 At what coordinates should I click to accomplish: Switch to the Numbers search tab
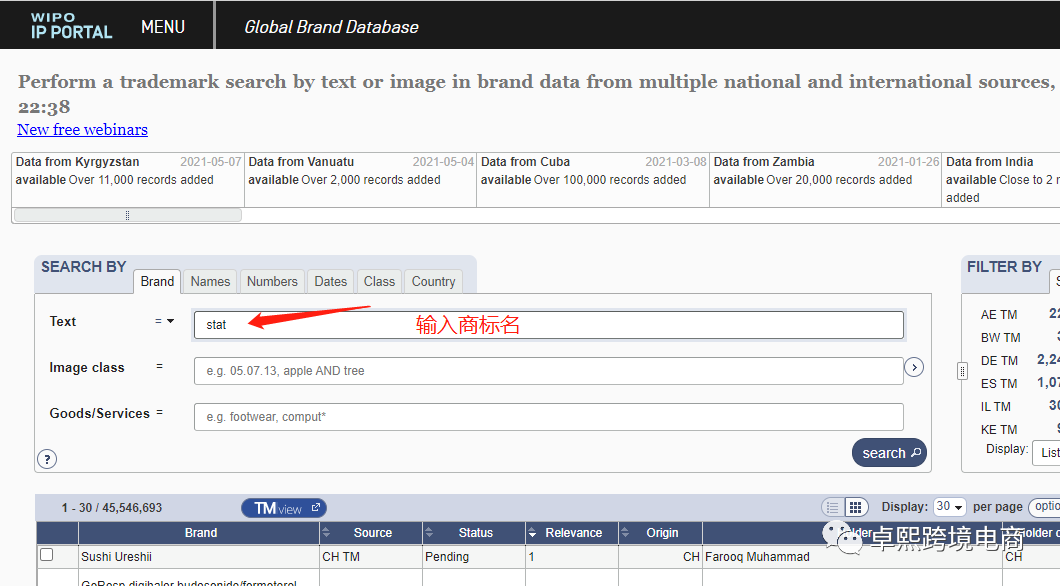click(x=272, y=281)
